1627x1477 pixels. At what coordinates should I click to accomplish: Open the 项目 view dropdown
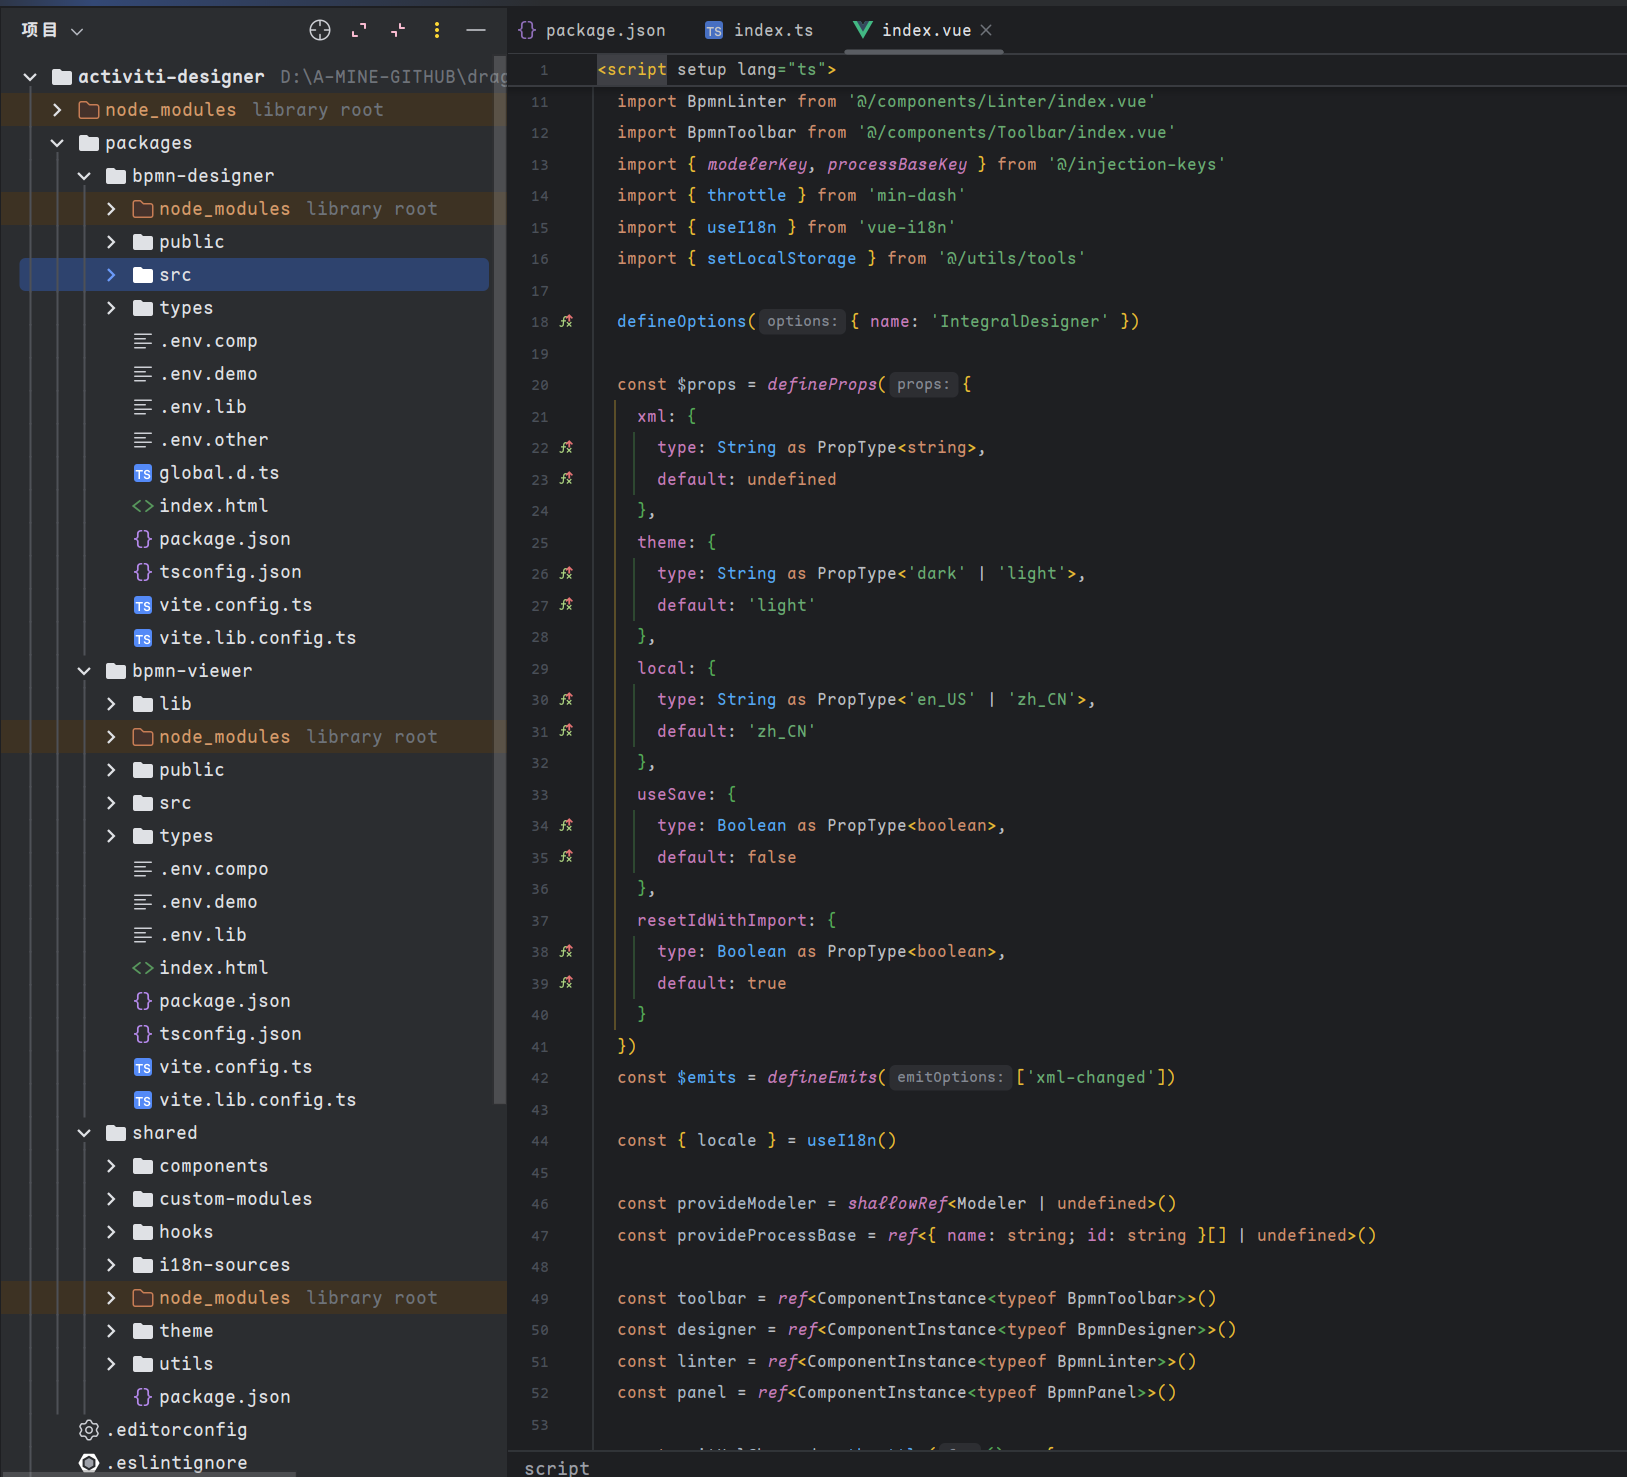[53, 30]
